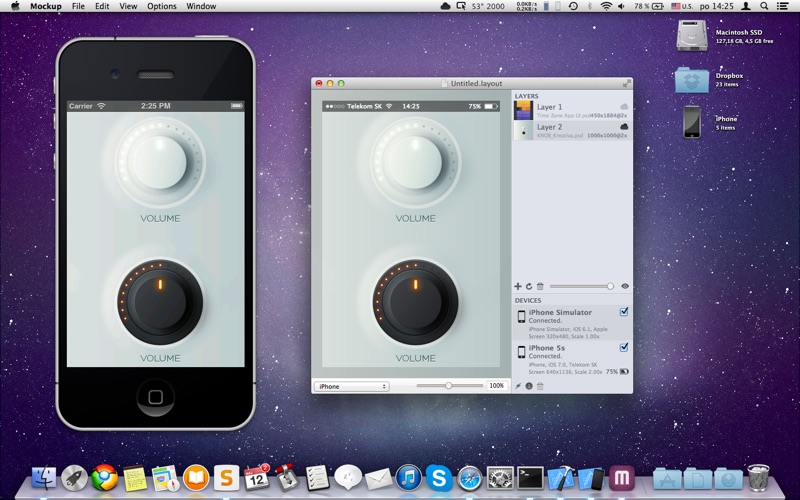Open the Documents stack in Dock
This screenshot has width=800, height=500.
click(697, 479)
